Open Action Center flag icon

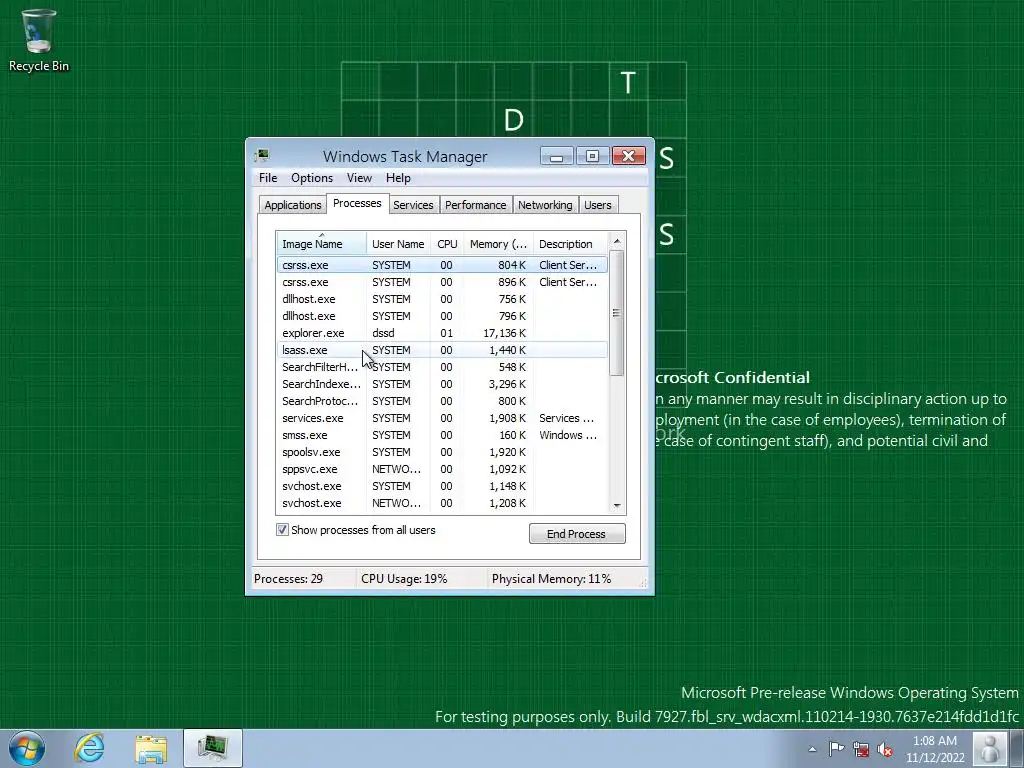[x=836, y=749]
